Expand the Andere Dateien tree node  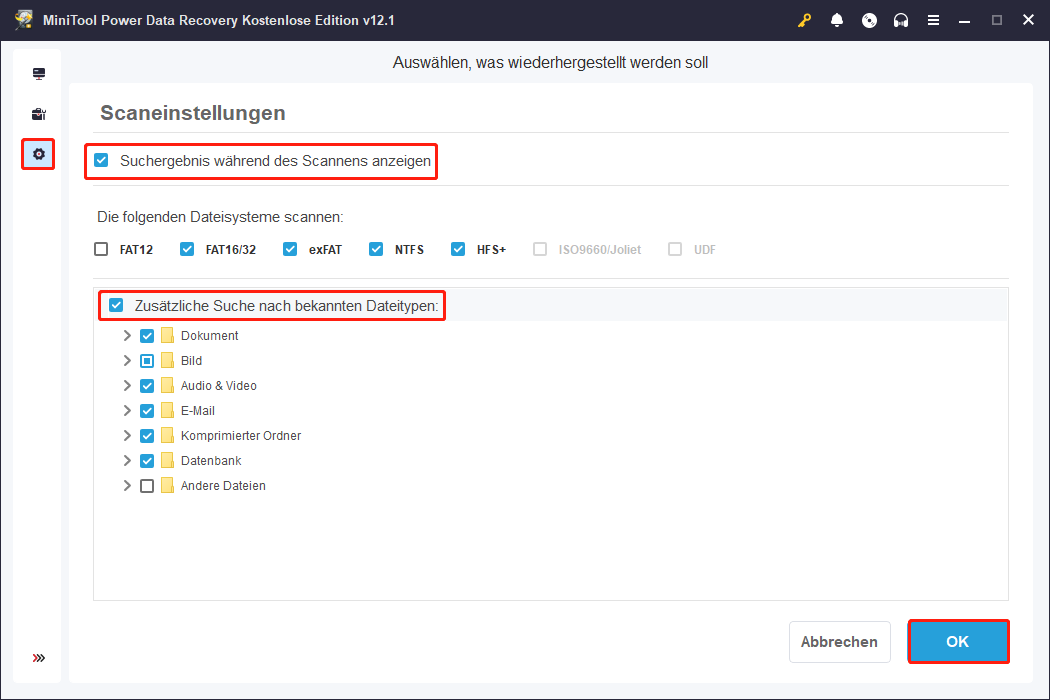point(127,486)
